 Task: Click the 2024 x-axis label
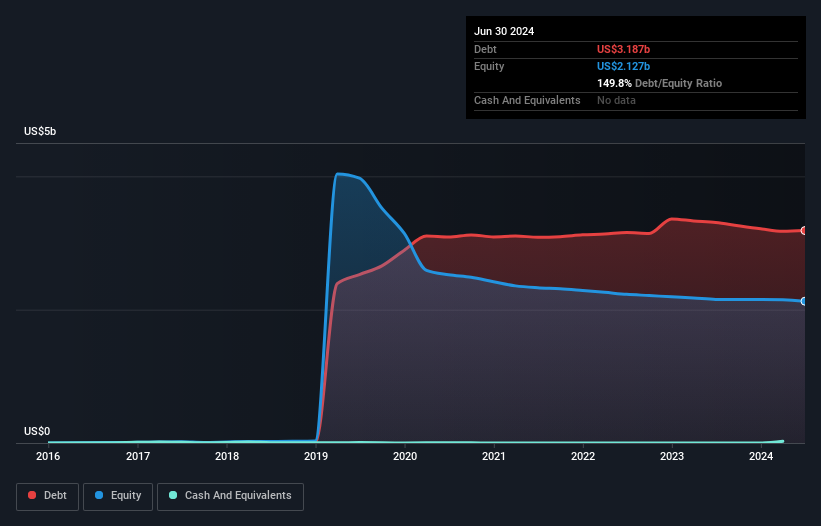[x=761, y=456]
